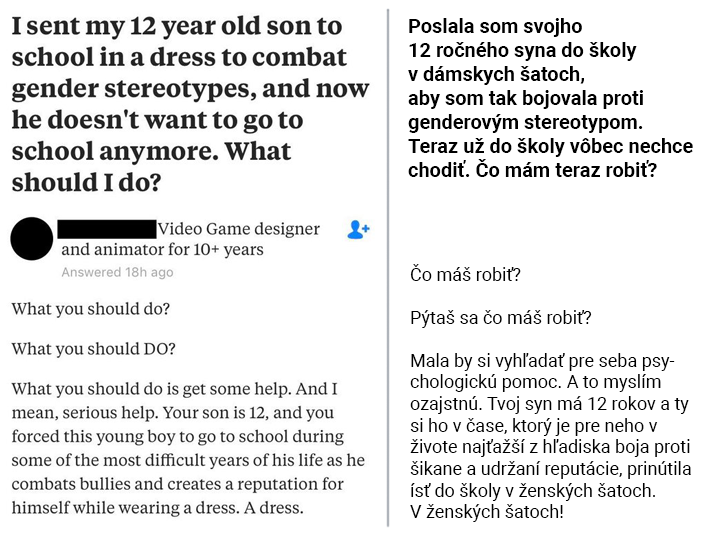Click the Slovak sentence "Čo mám teraz robiť?"
This screenshot has width=702, height=534.
[x=575, y=169]
